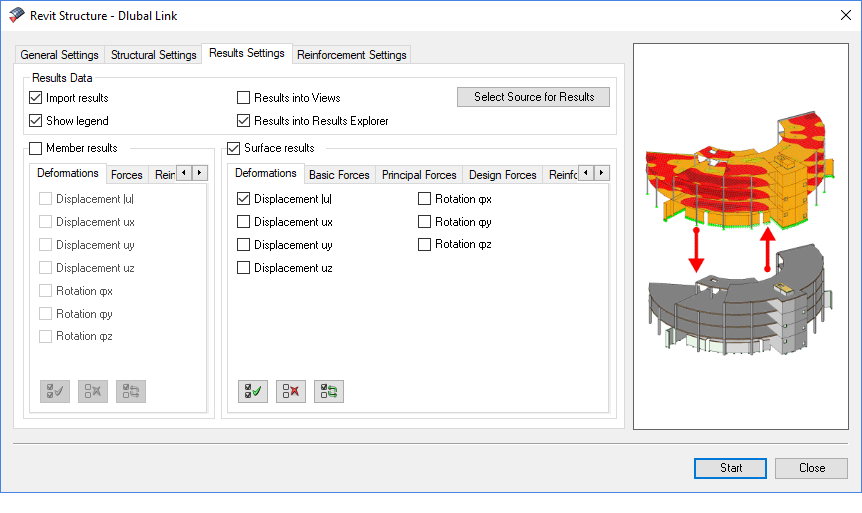Deselect all surface deformation results icon
Screen dimensions: 862x513
[x=291, y=391]
